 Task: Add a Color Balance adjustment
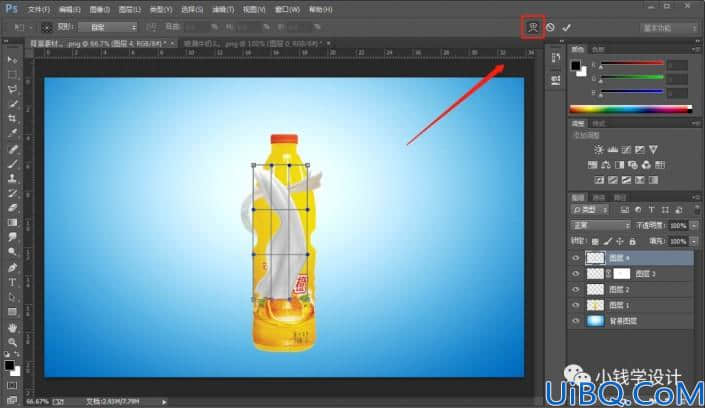[x=606, y=165]
